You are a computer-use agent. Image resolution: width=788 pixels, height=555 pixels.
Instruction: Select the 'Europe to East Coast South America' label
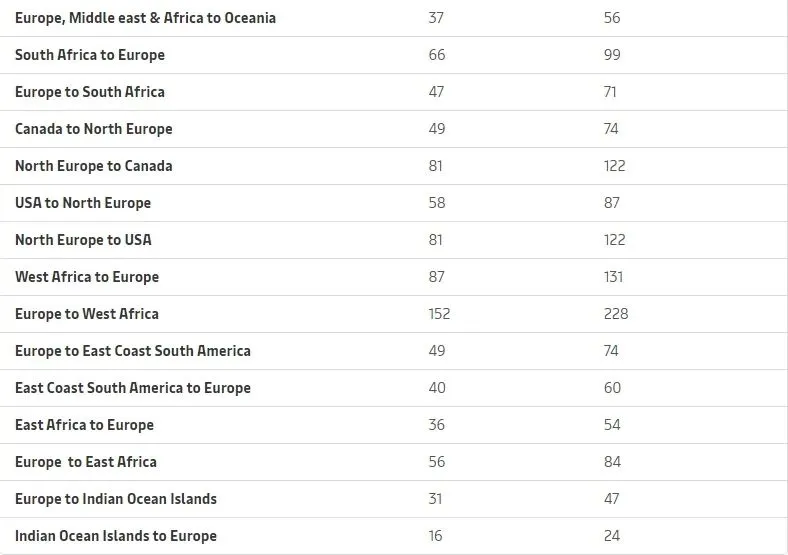point(133,351)
